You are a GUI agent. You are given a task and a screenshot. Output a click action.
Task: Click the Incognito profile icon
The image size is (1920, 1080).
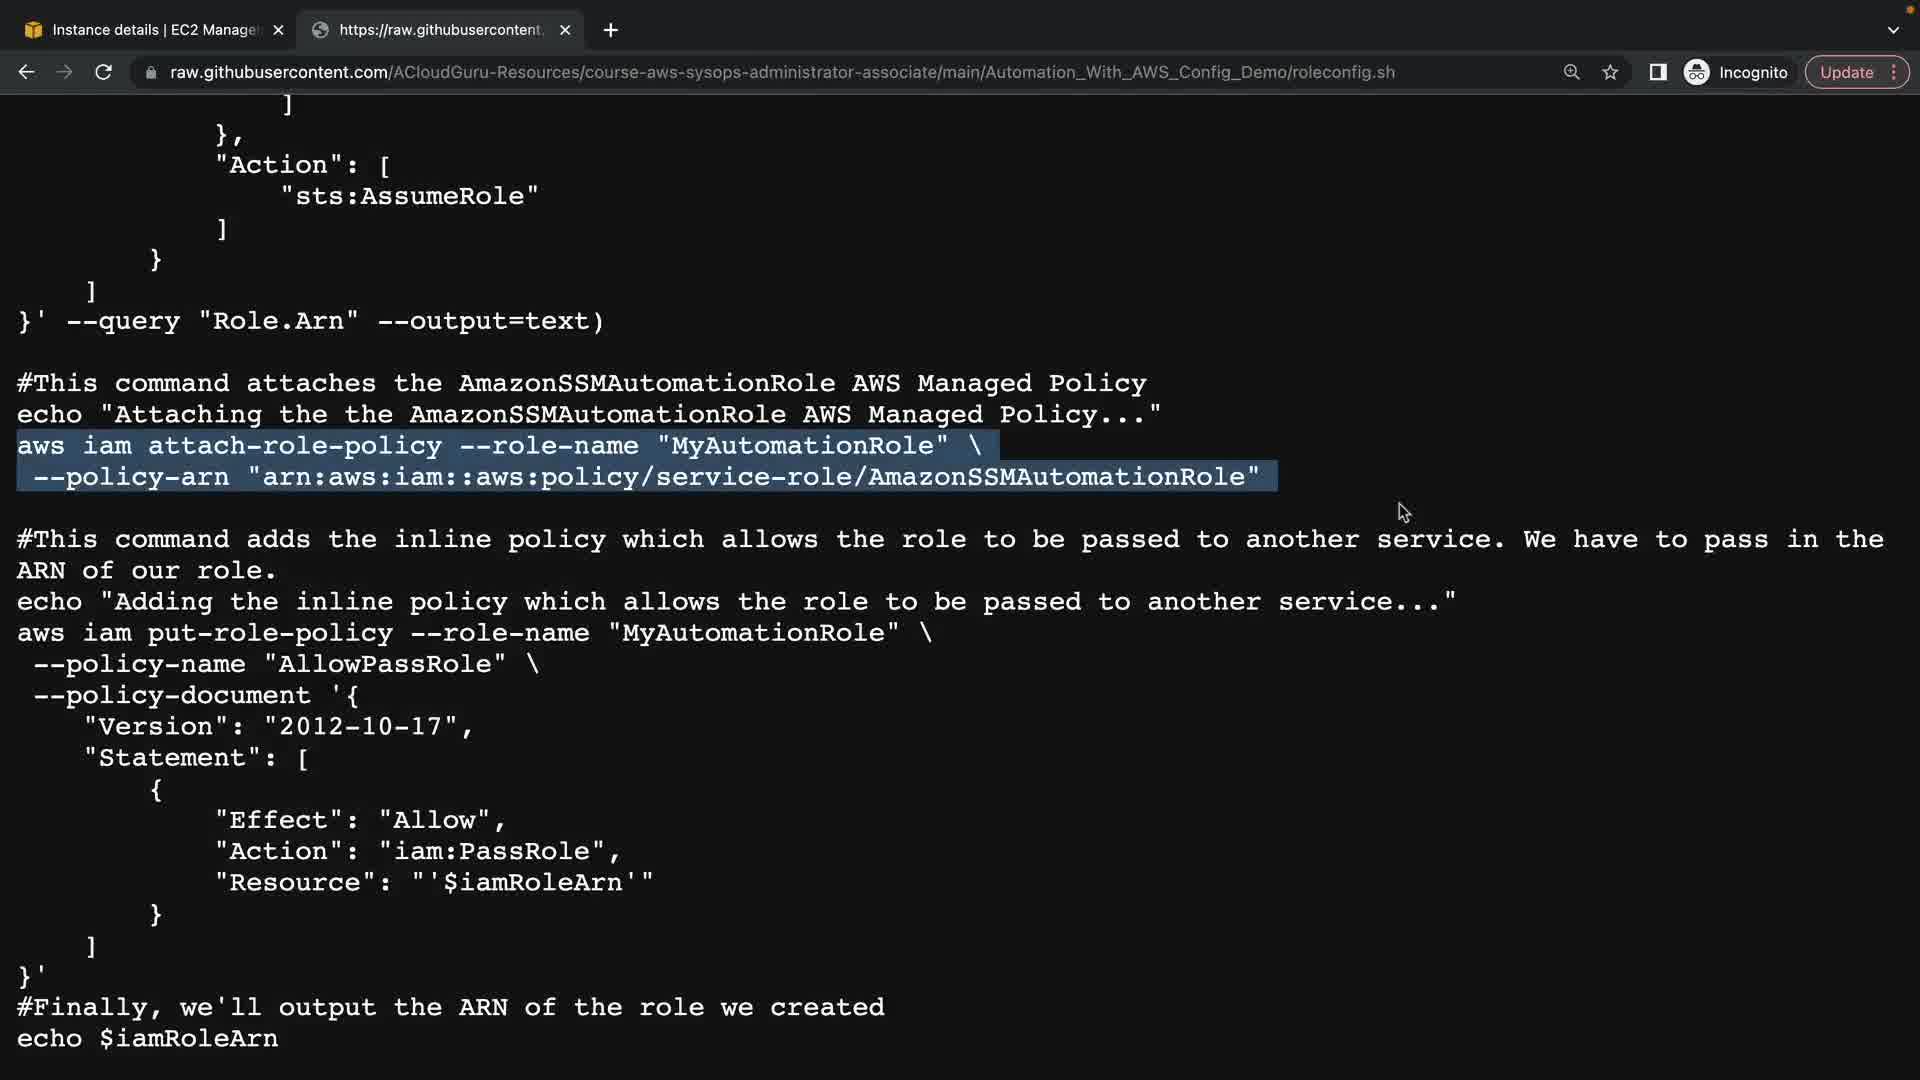[x=1697, y=72]
